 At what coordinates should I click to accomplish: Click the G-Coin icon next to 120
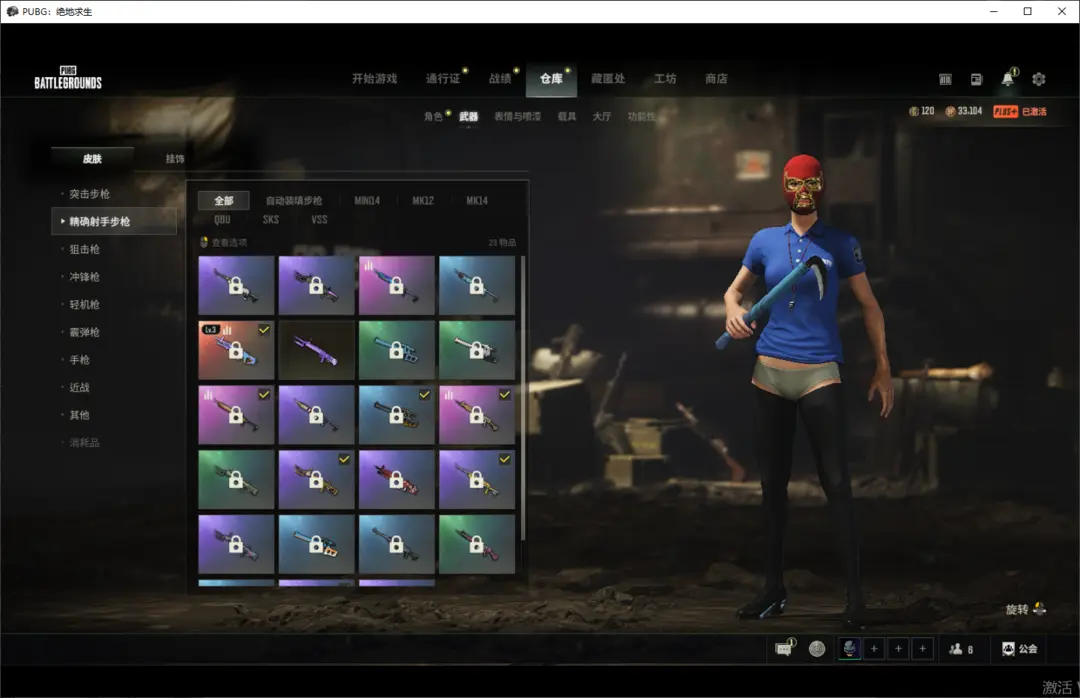914,111
